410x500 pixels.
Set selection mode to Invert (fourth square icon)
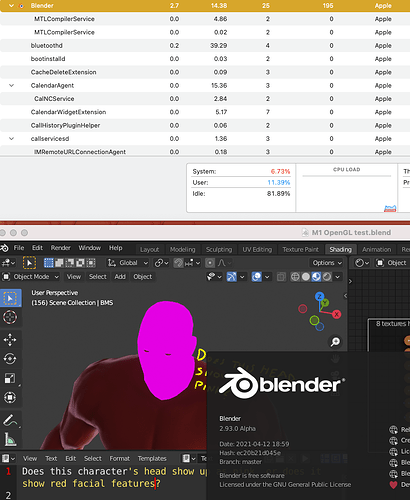click(80, 263)
